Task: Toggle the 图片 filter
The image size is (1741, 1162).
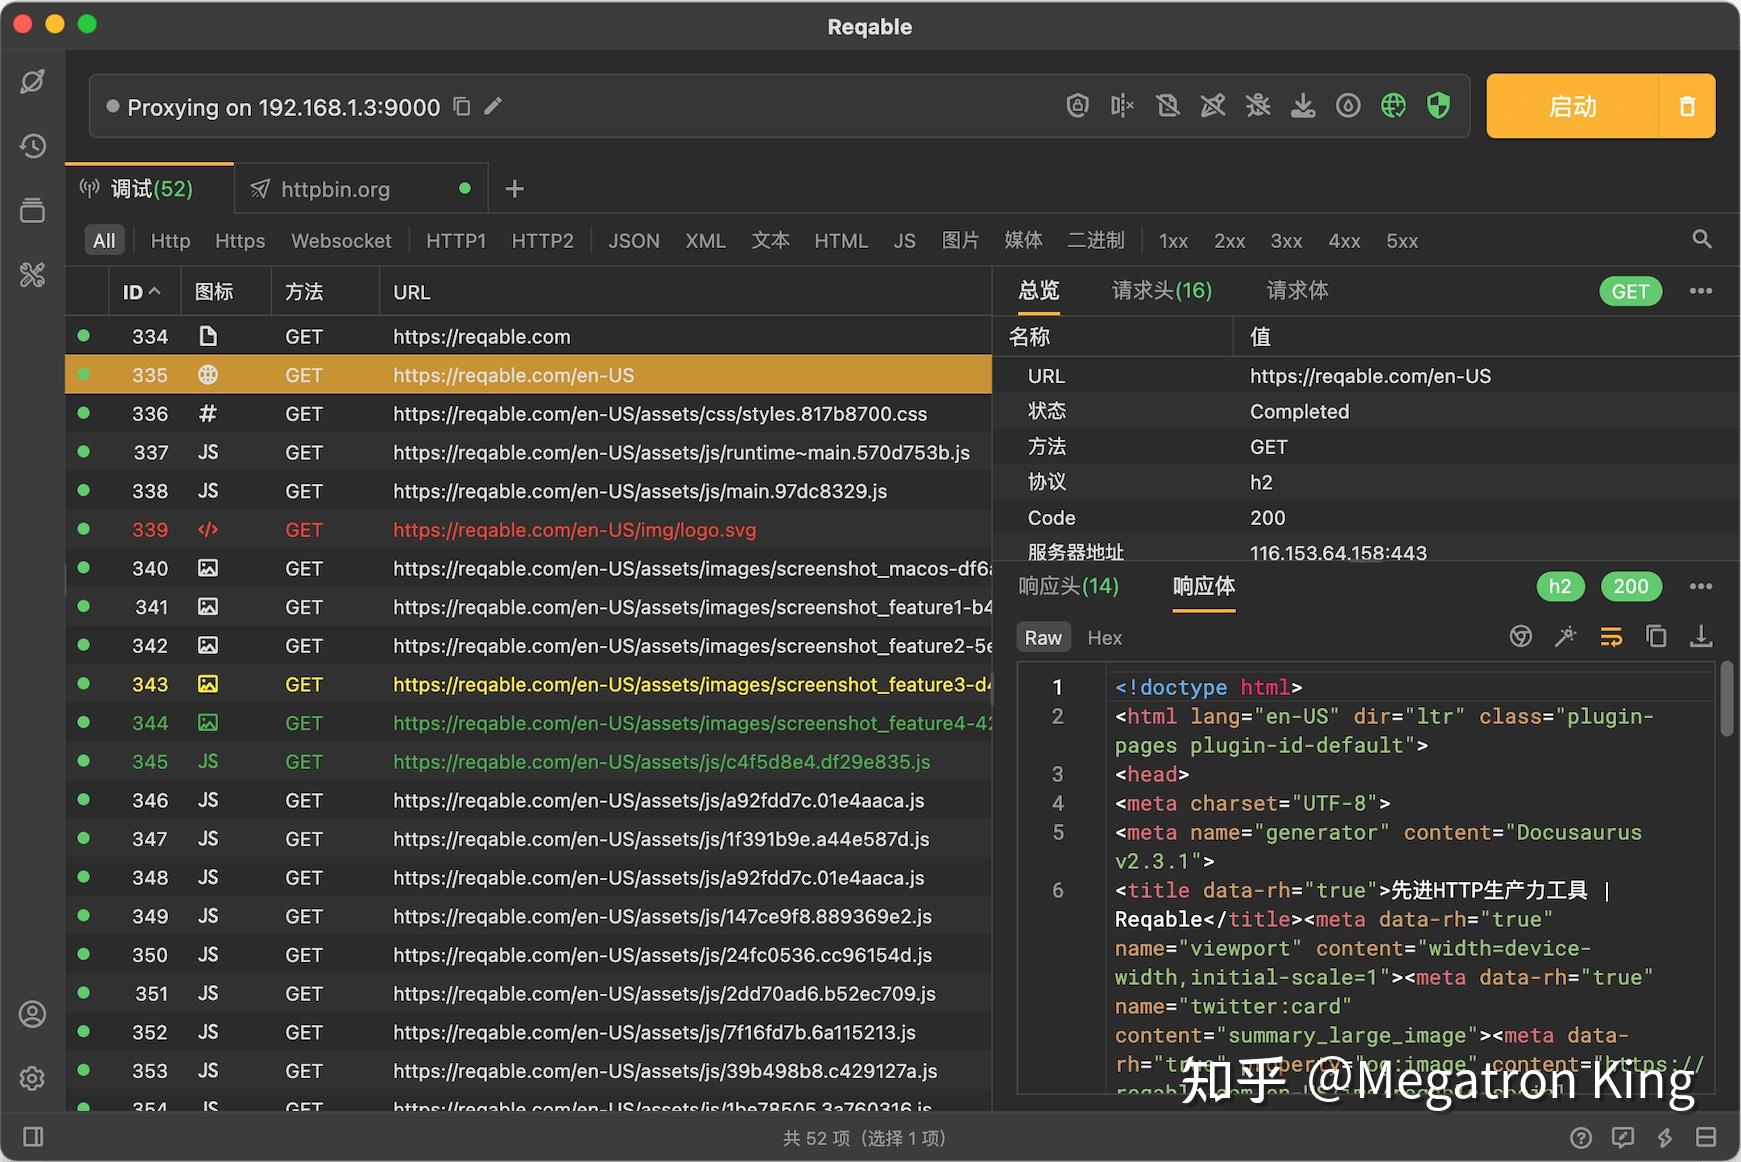Action: click(x=960, y=240)
